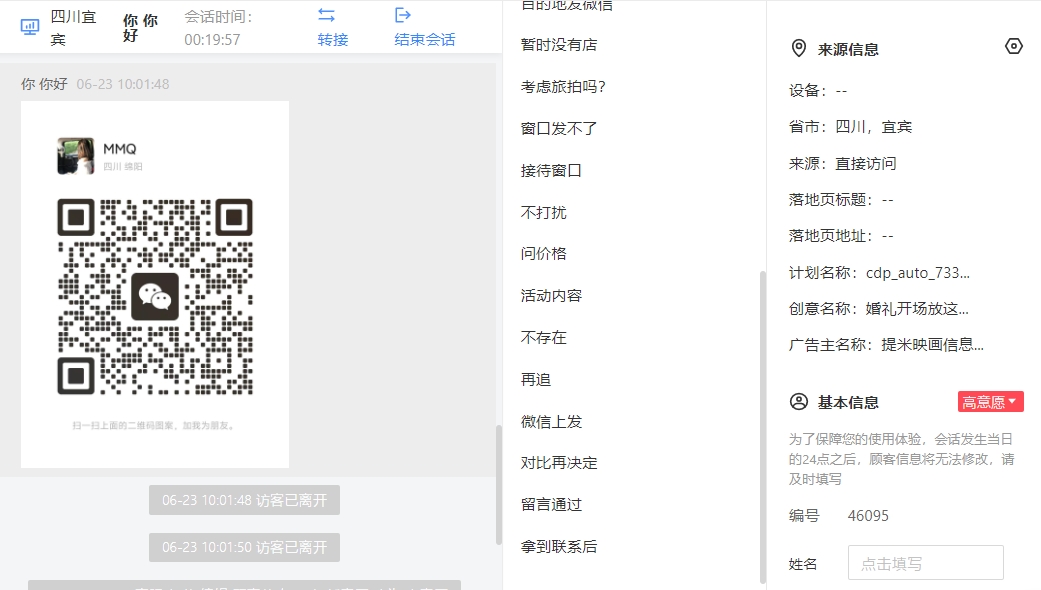Select quick reply 留言通过

[x=551, y=504]
